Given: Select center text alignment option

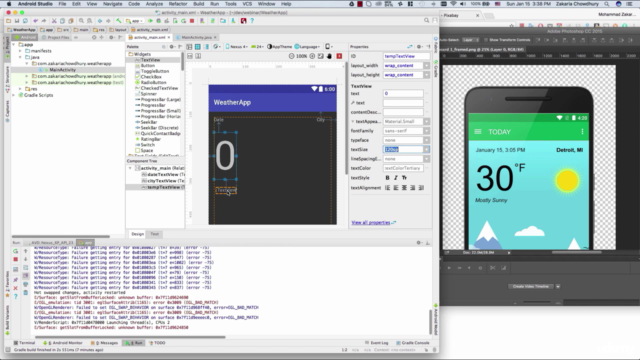Looking at the screenshot, I should [x=404, y=188].
